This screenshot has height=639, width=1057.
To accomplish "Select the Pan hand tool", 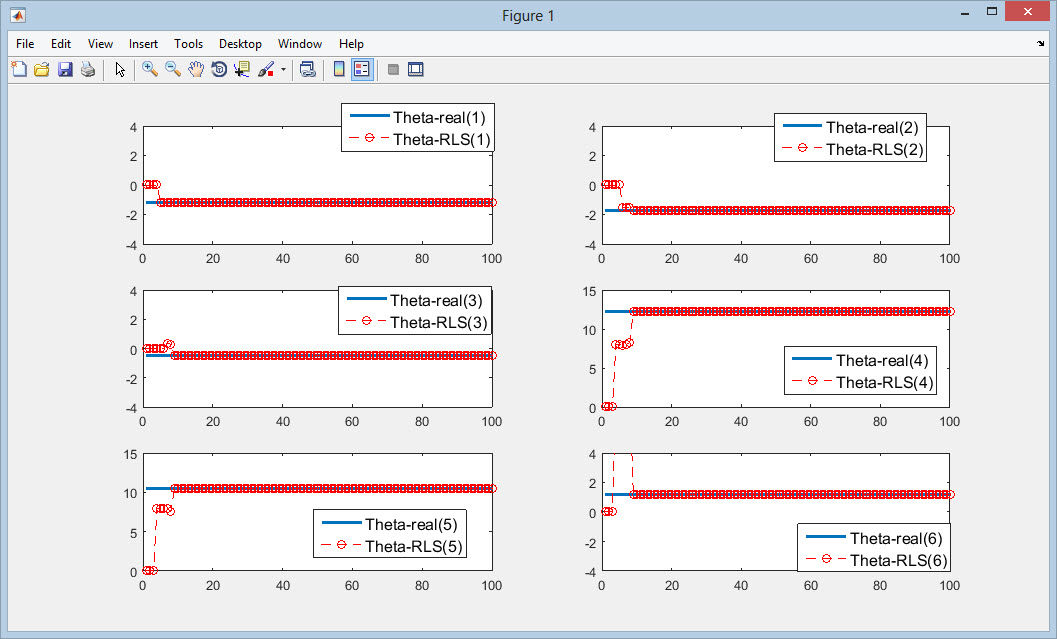I will click(x=195, y=69).
